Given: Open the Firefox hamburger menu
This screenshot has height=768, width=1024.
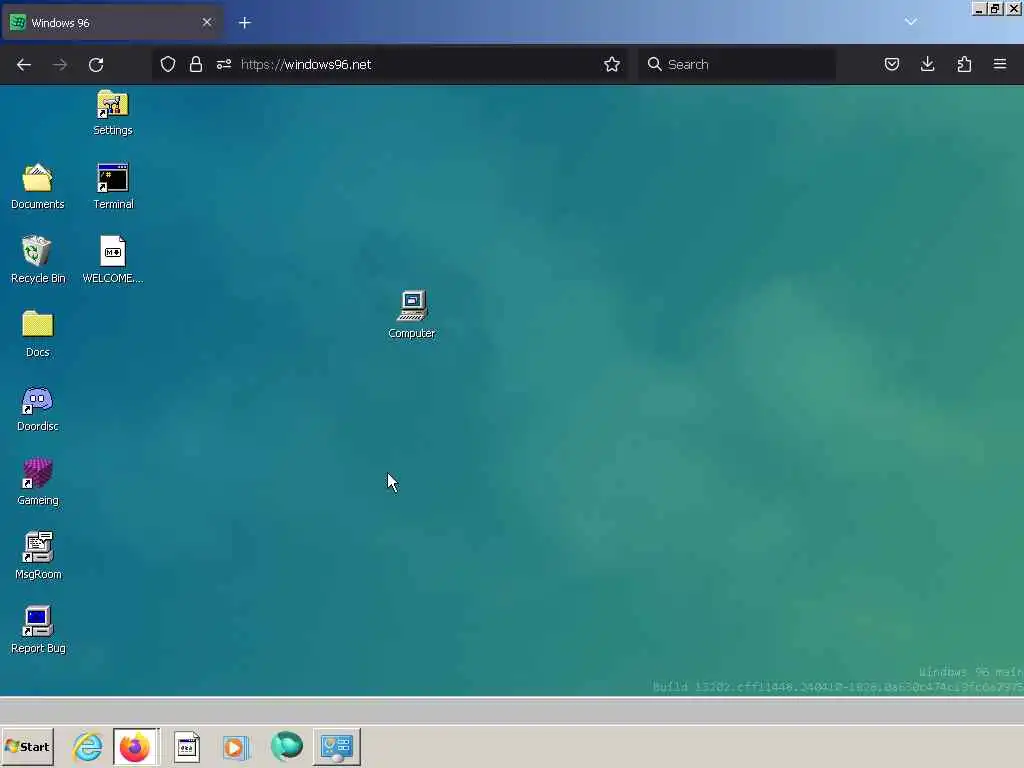Looking at the screenshot, I should [x=1000, y=64].
